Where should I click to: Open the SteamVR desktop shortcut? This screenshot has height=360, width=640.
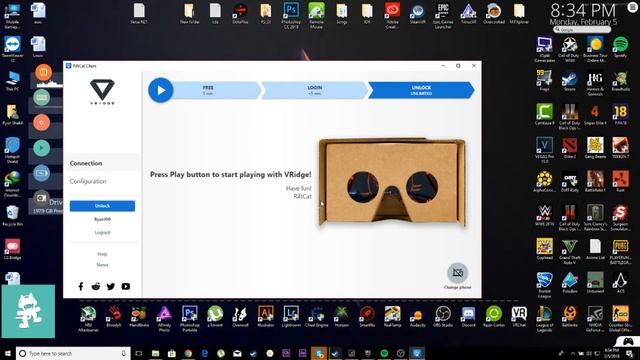click(418, 13)
